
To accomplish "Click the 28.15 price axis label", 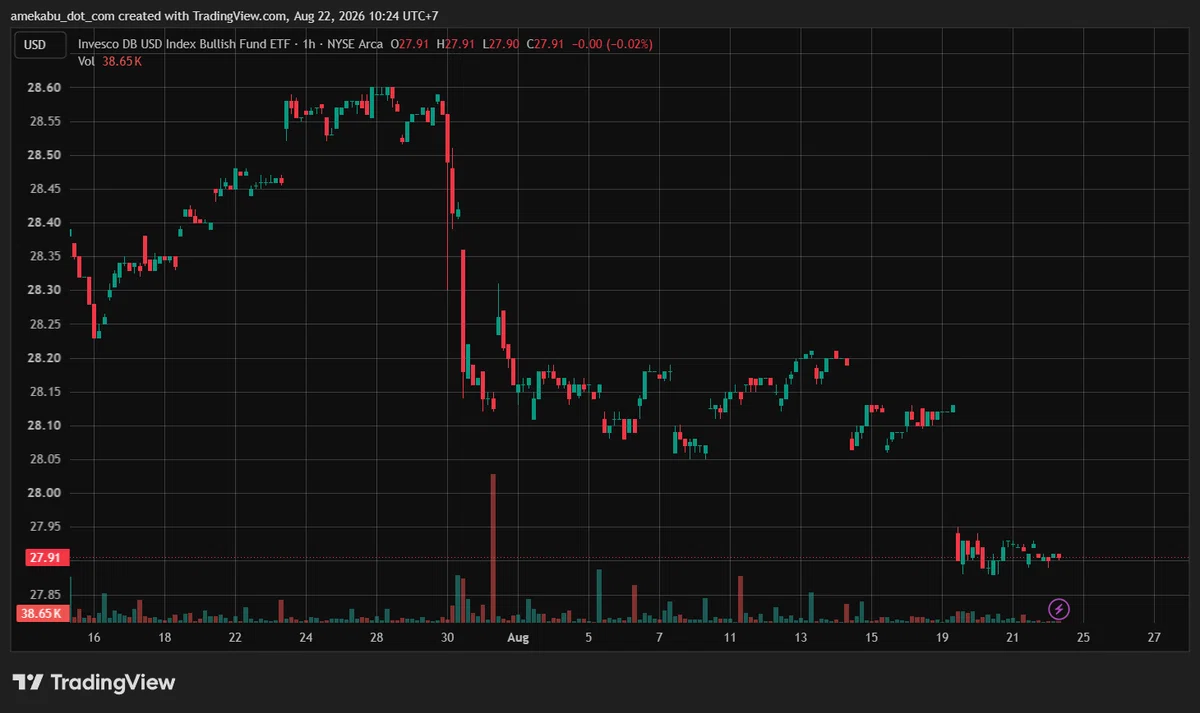I will [43, 392].
